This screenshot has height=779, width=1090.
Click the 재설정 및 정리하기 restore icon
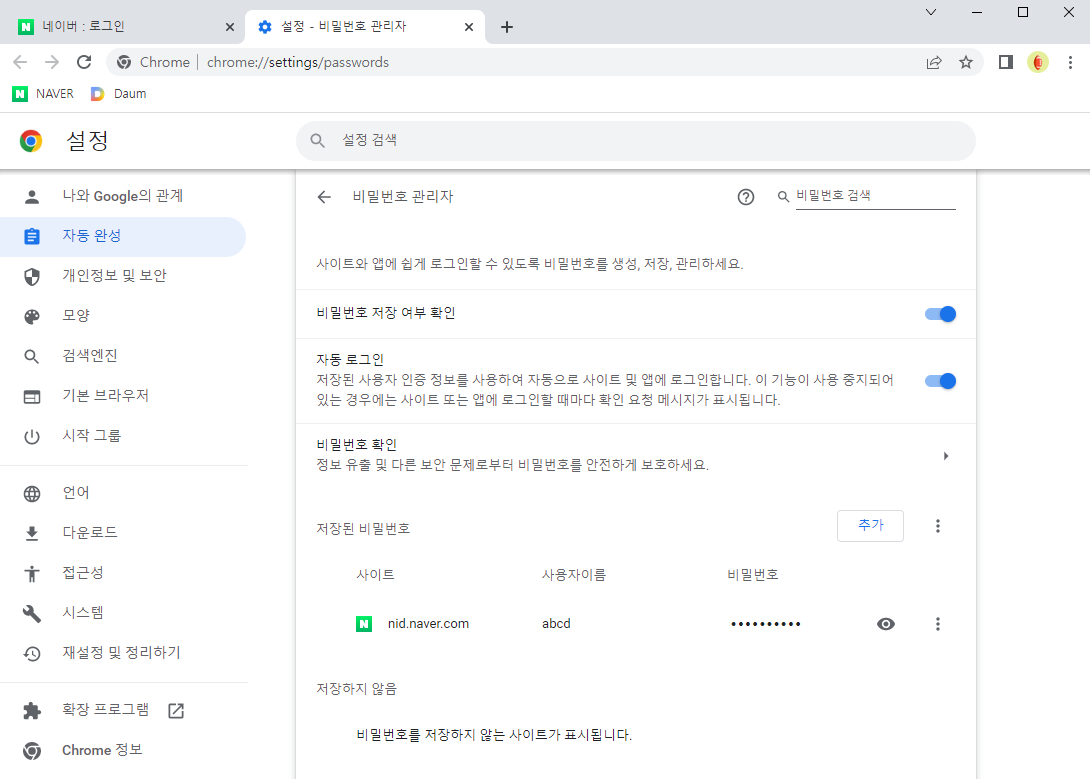click(x=32, y=653)
